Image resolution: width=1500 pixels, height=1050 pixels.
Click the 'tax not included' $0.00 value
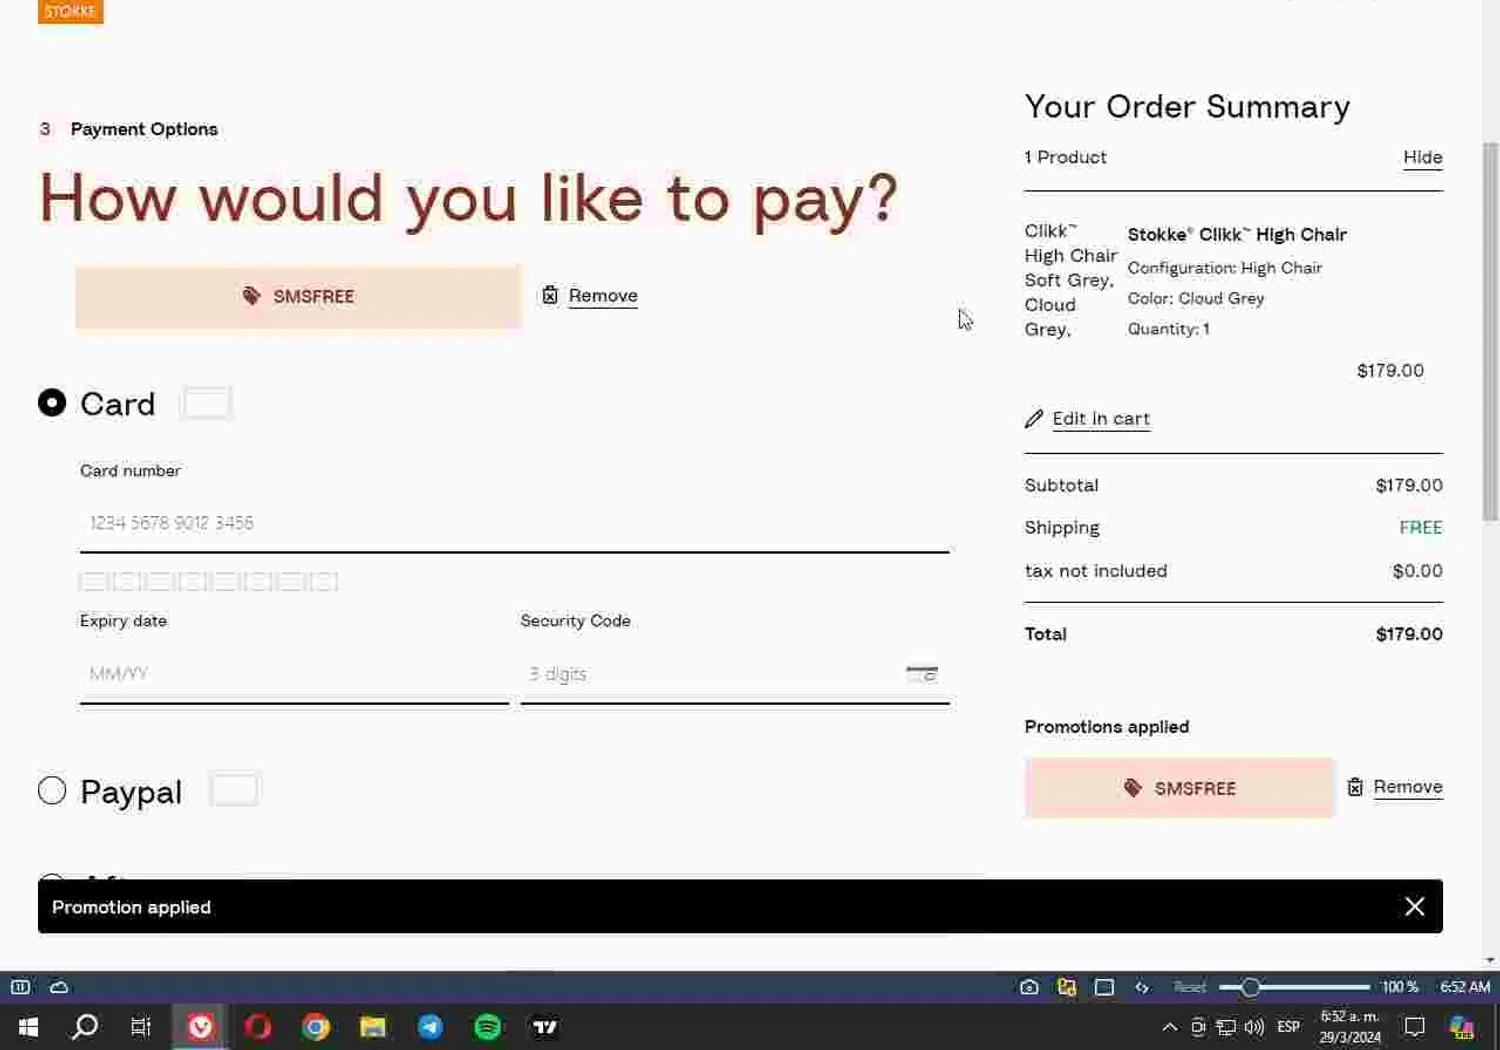1417,571
